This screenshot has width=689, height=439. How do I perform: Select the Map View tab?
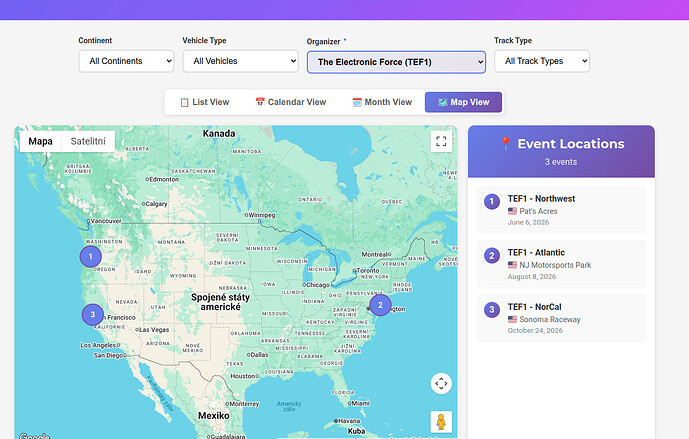pyautogui.click(x=463, y=102)
